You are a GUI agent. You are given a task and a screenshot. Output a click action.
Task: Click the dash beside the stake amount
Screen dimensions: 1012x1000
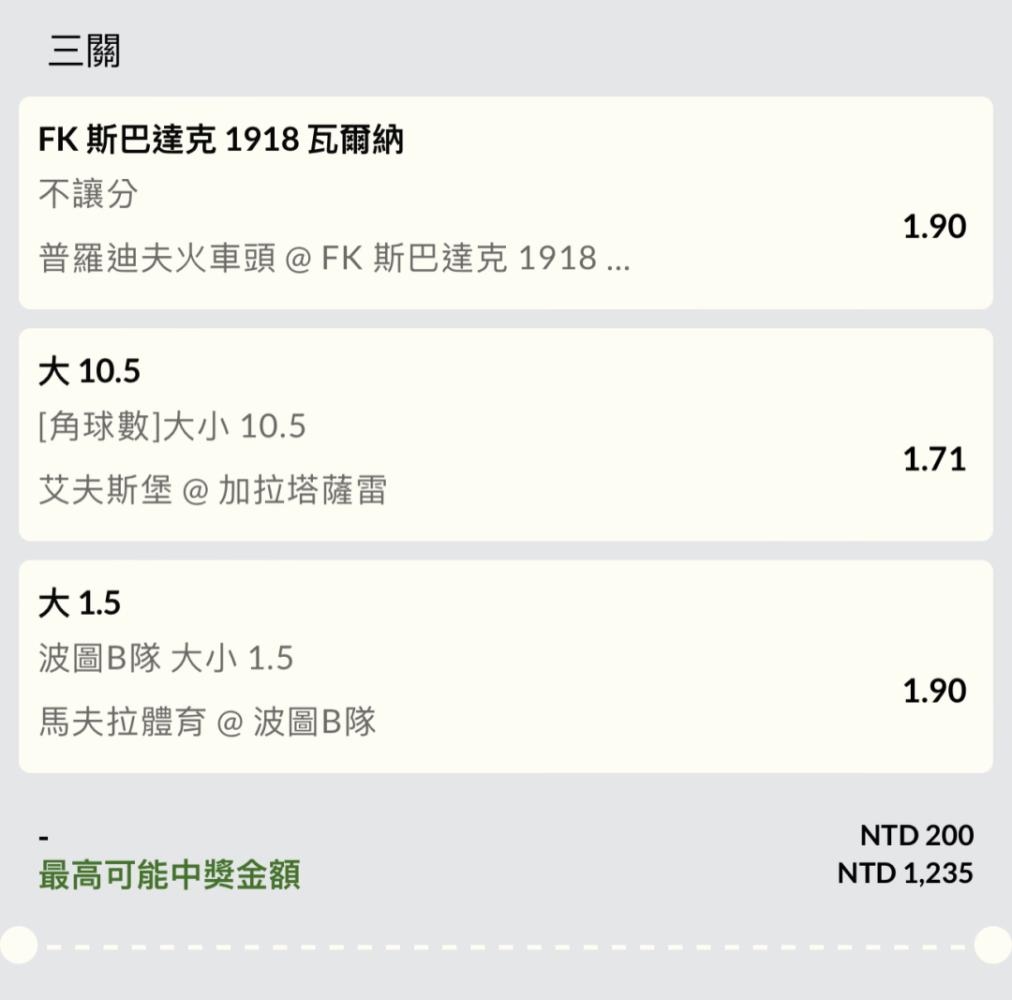44,838
